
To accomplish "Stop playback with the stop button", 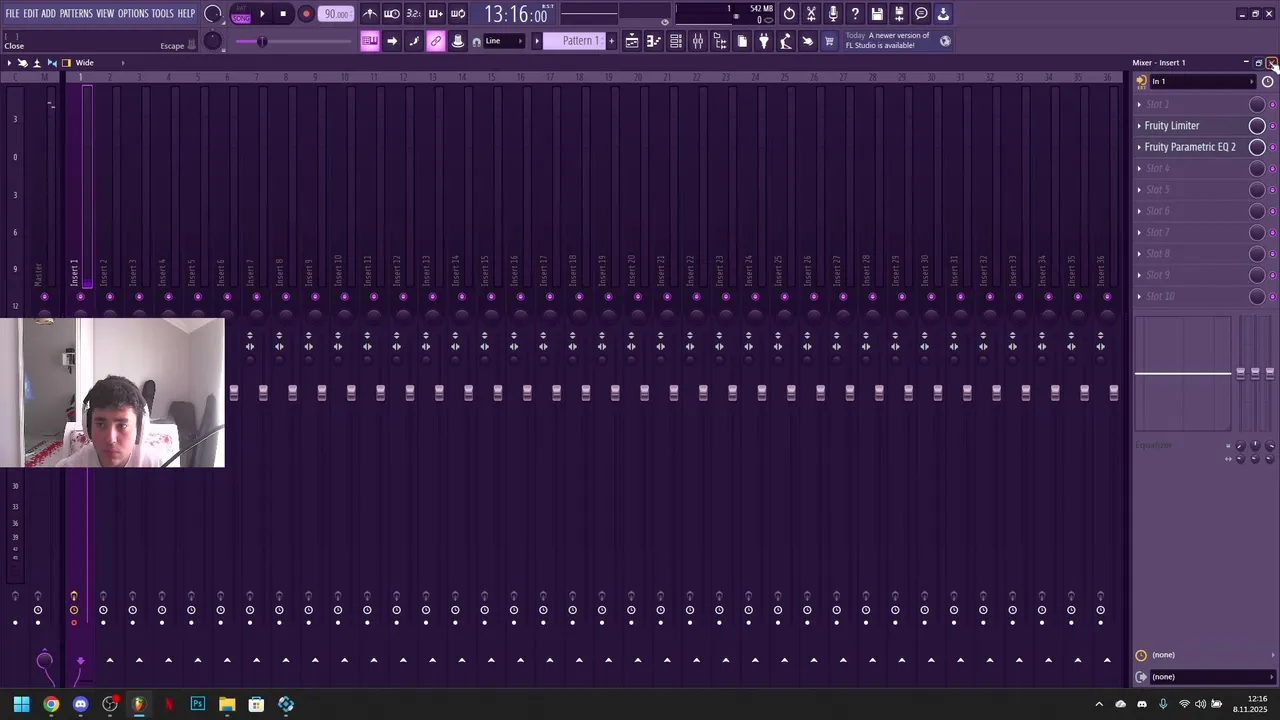I will point(284,14).
